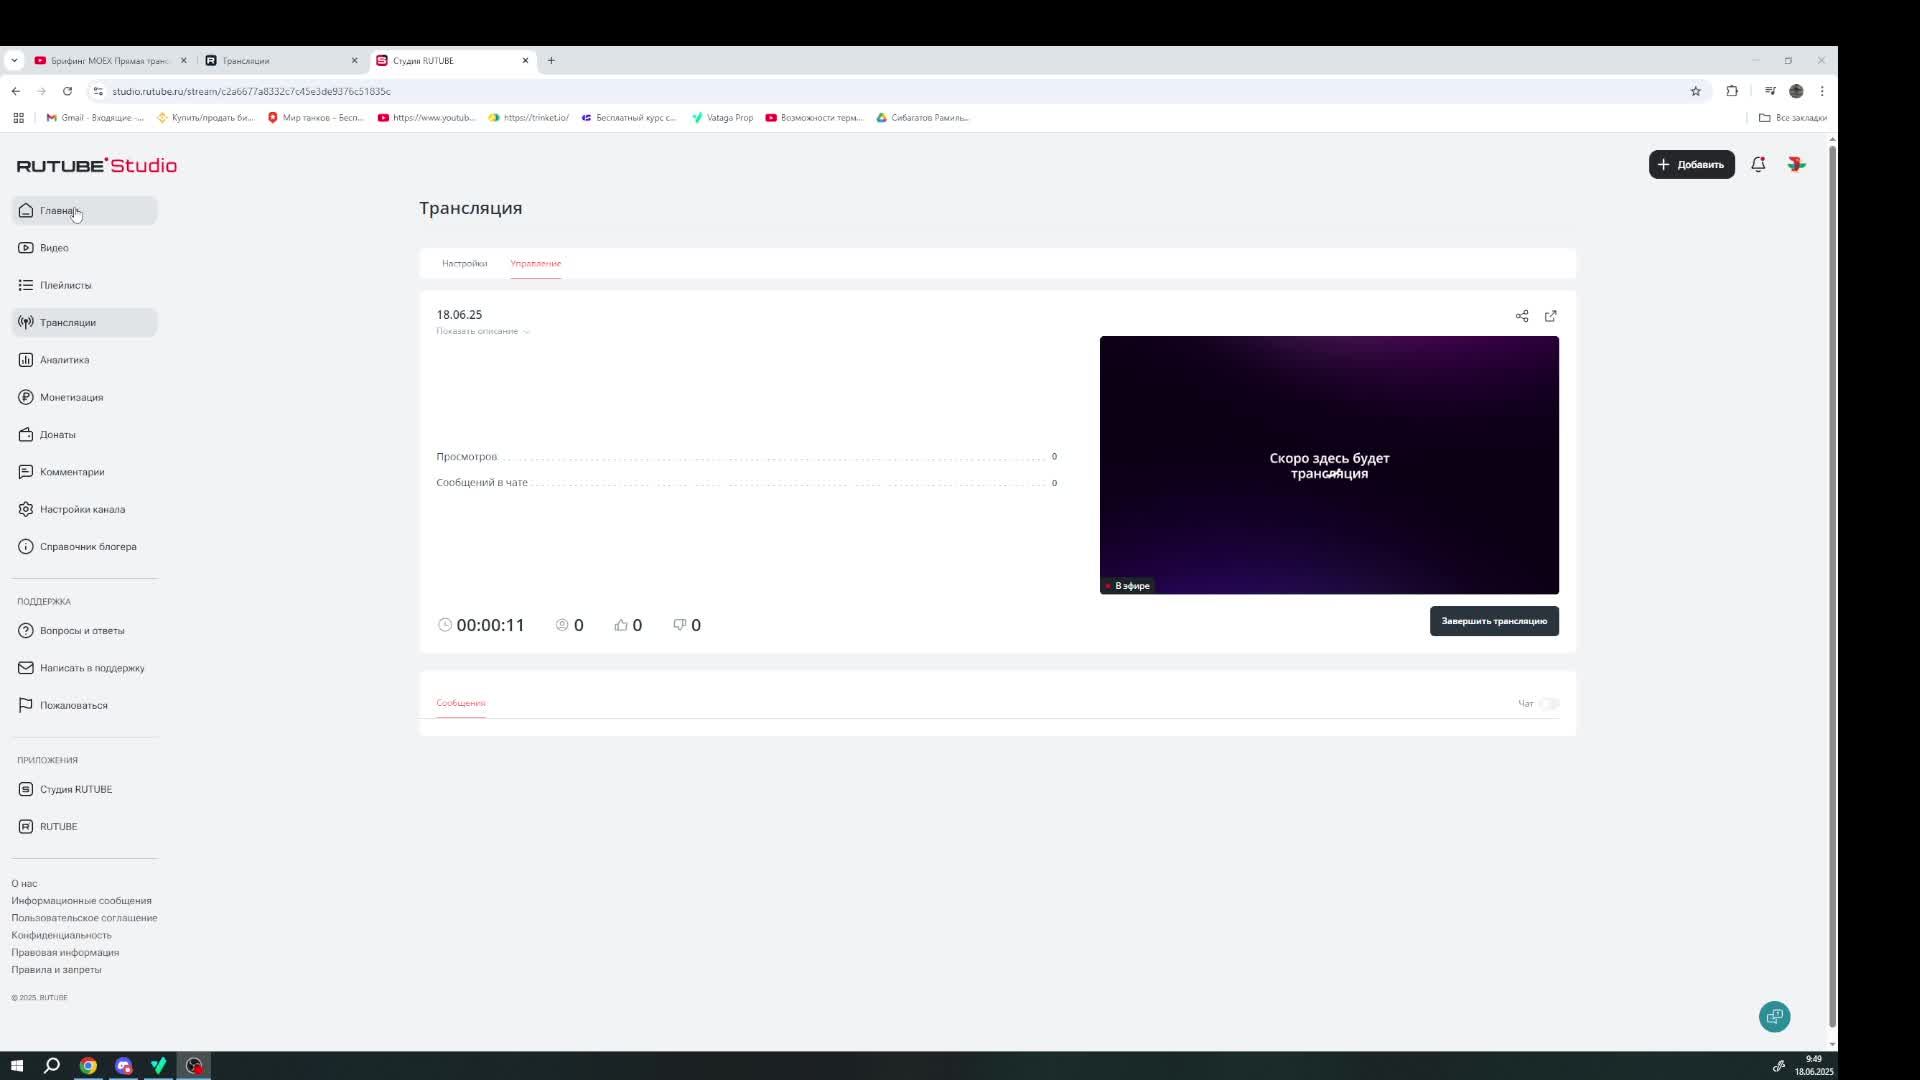The image size is (1920, 1080).
Task: Open Настройки канала in sidebar
Action: pos(82,510)
